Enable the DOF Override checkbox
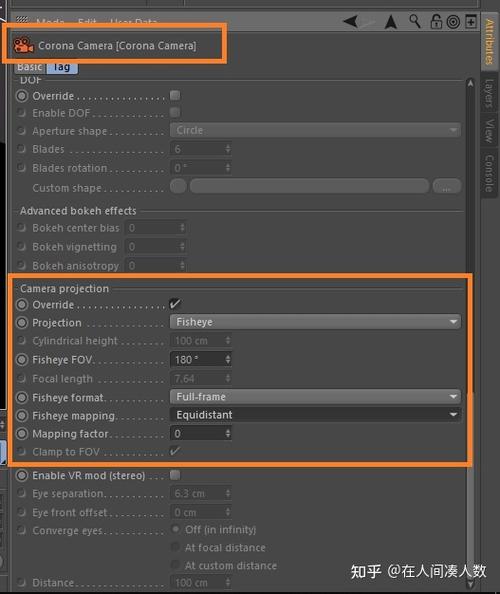This screenshot has width=500, height=594. 175,95
